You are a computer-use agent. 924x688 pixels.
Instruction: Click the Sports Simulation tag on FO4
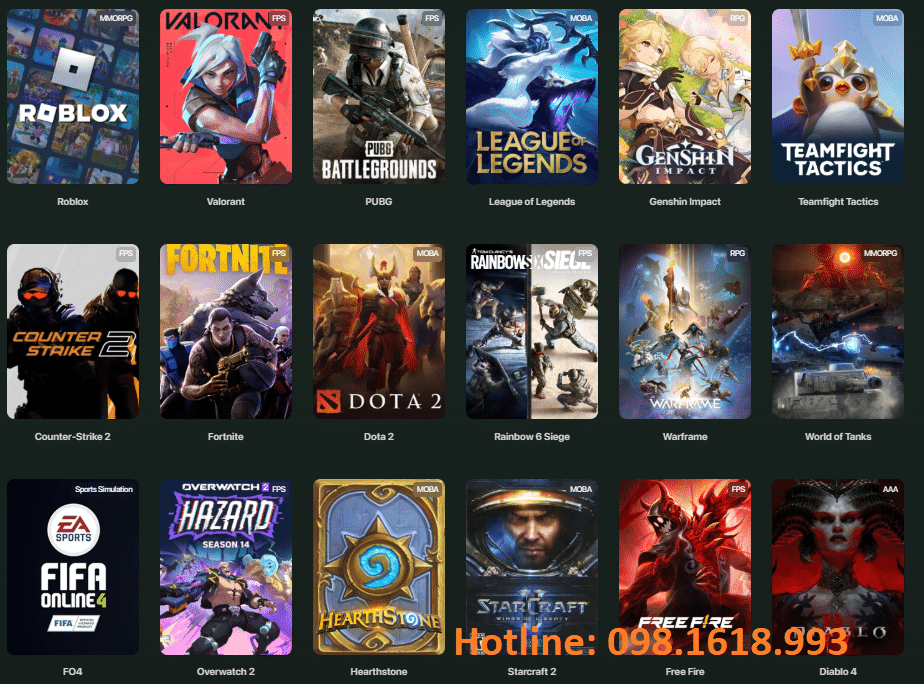[x=104, y=489]
